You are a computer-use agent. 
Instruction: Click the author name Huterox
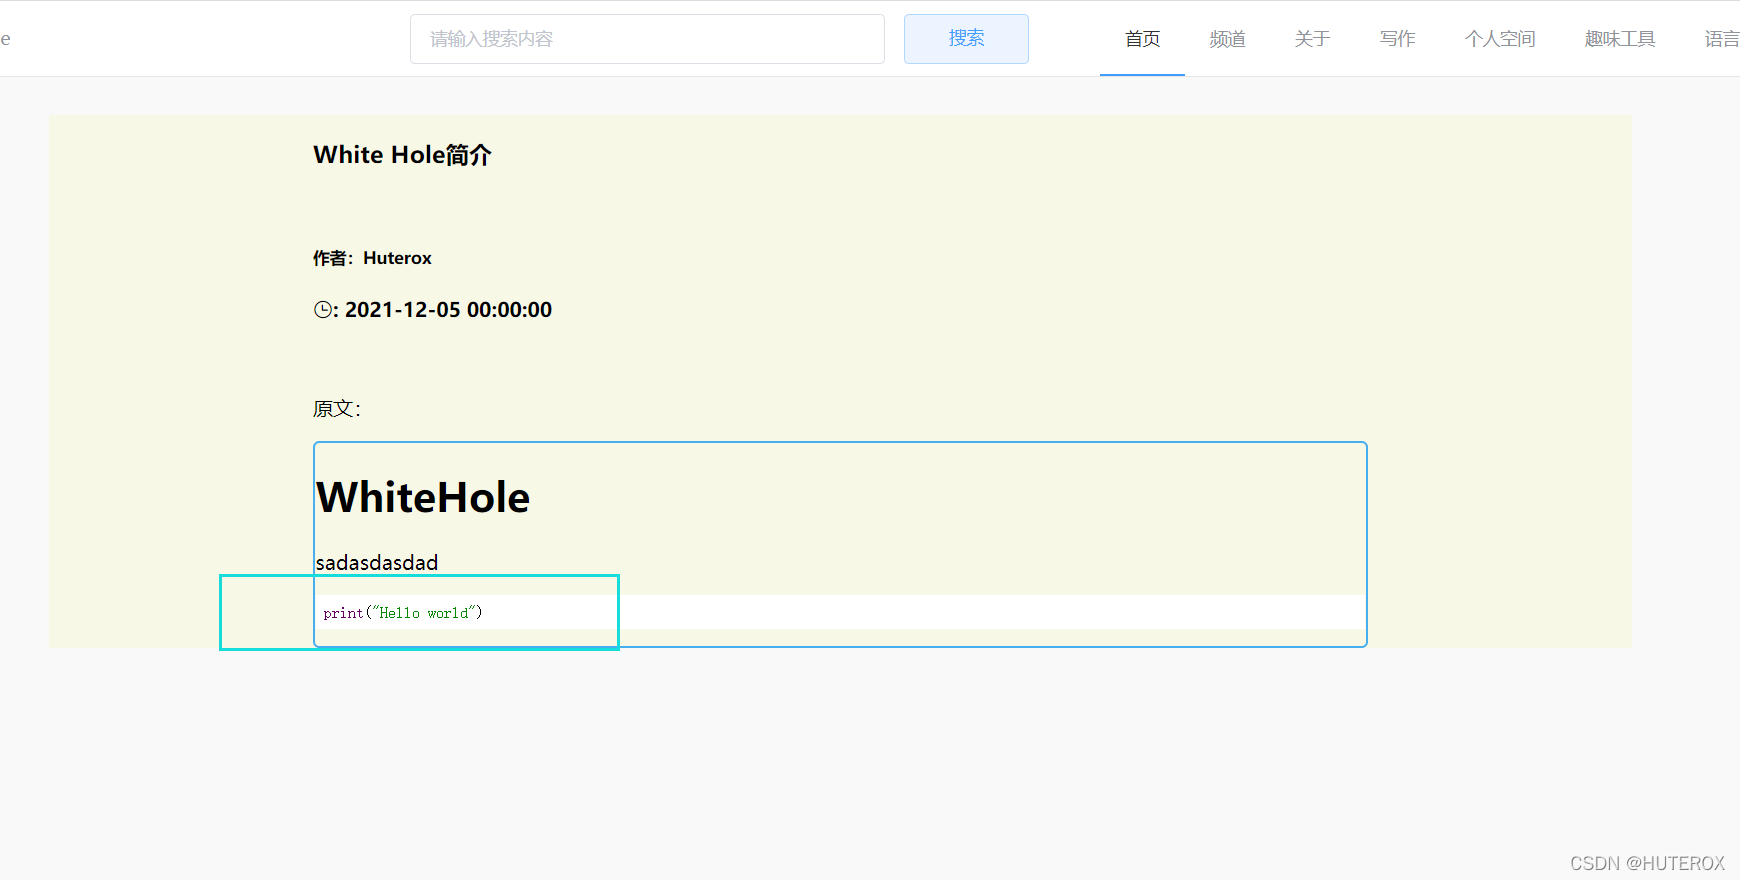click(397, 258)
